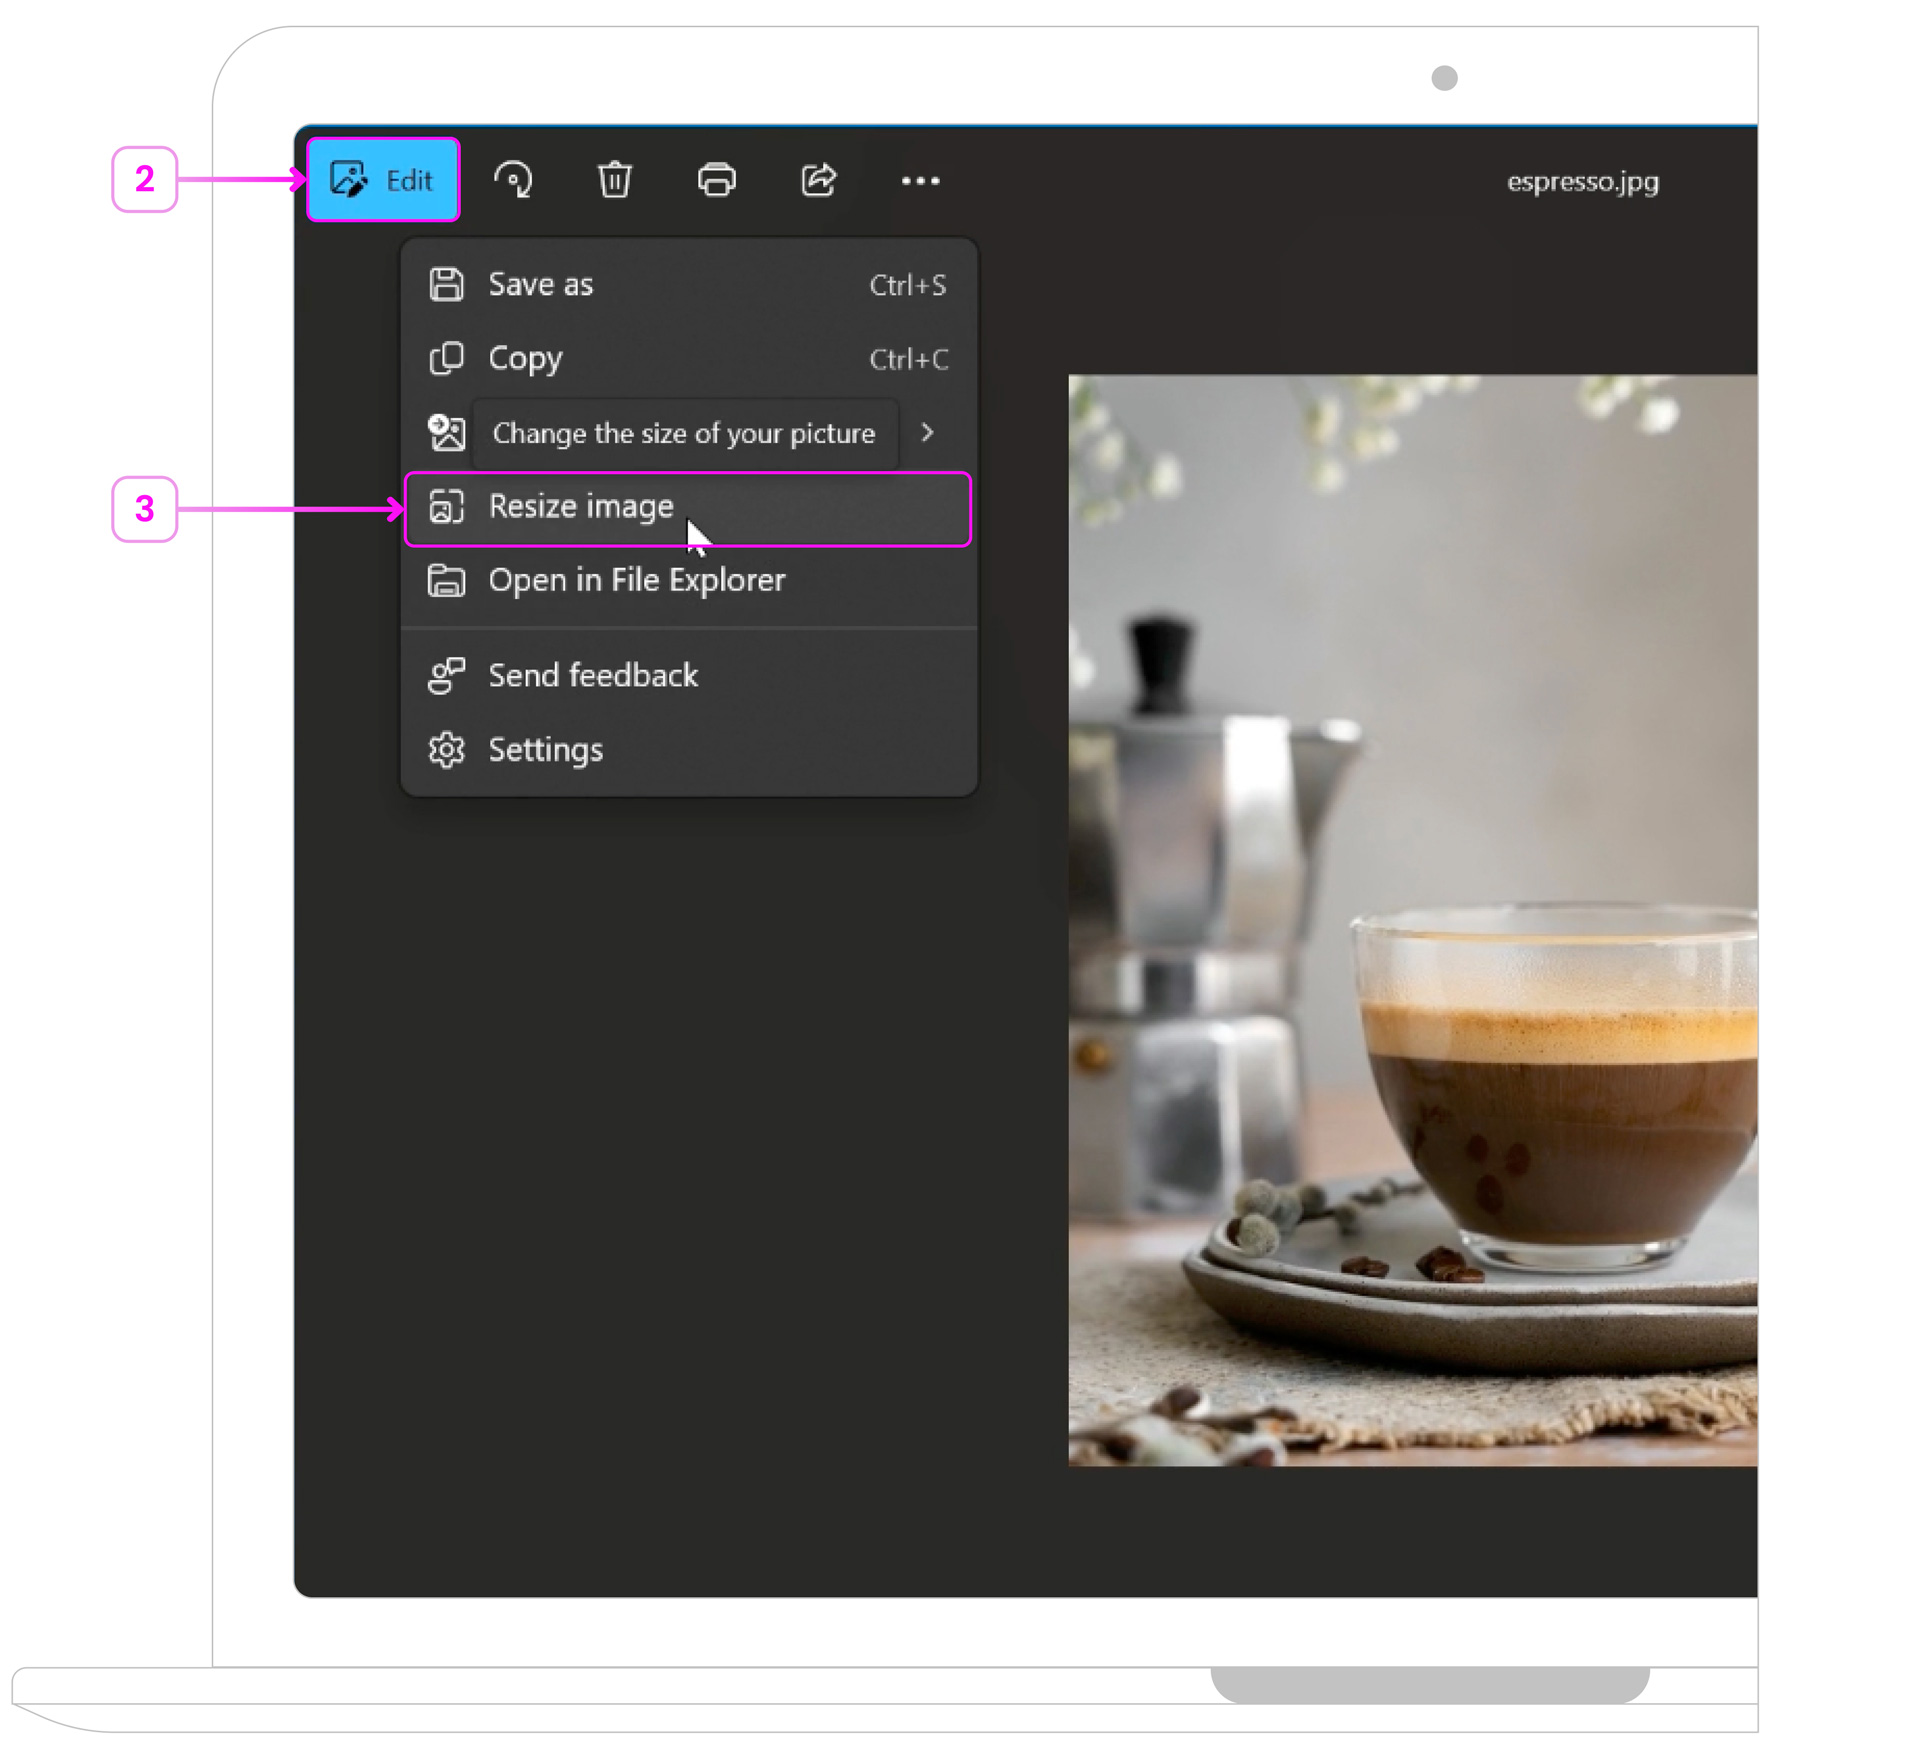
Task: Click the folder icon for File Explorer
Action: coord(446,581)
